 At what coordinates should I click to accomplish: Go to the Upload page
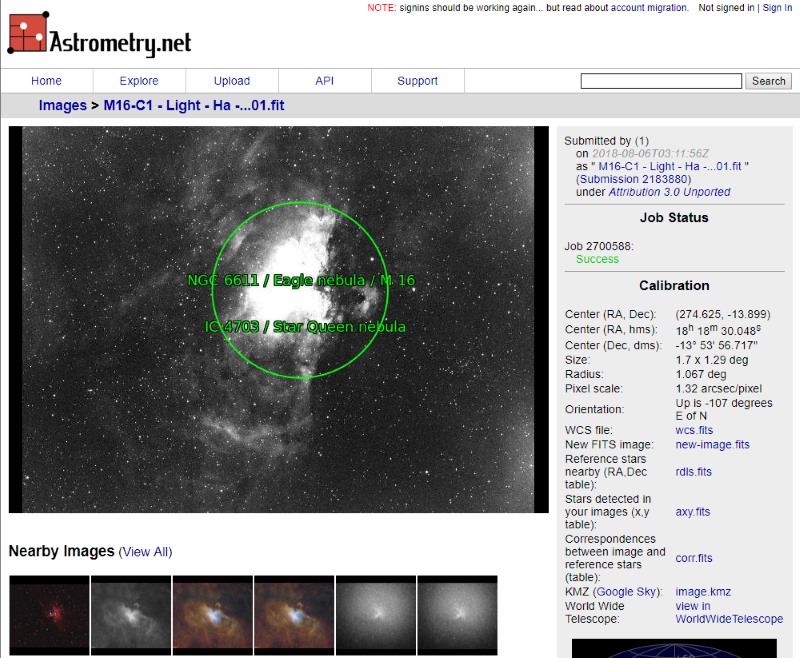232,81
